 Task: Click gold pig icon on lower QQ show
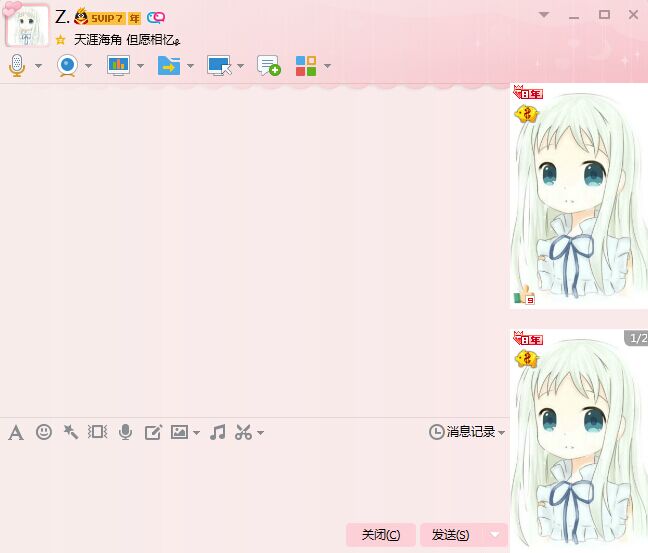click(x=526, y=359)
